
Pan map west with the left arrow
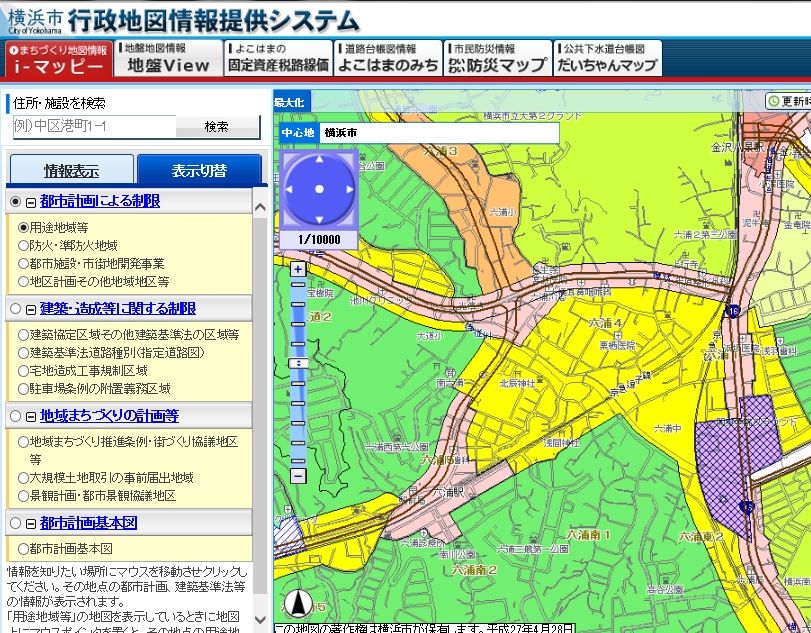(289, 189)
